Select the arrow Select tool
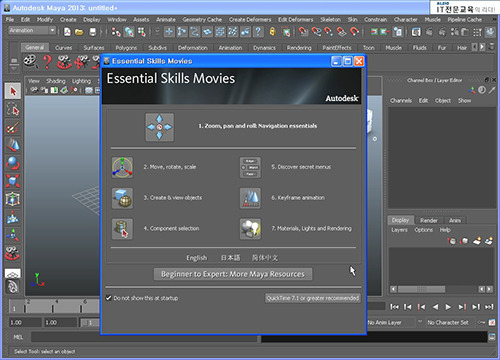The image size is (500, 360). pyautogui.click(x=13, y=91)
